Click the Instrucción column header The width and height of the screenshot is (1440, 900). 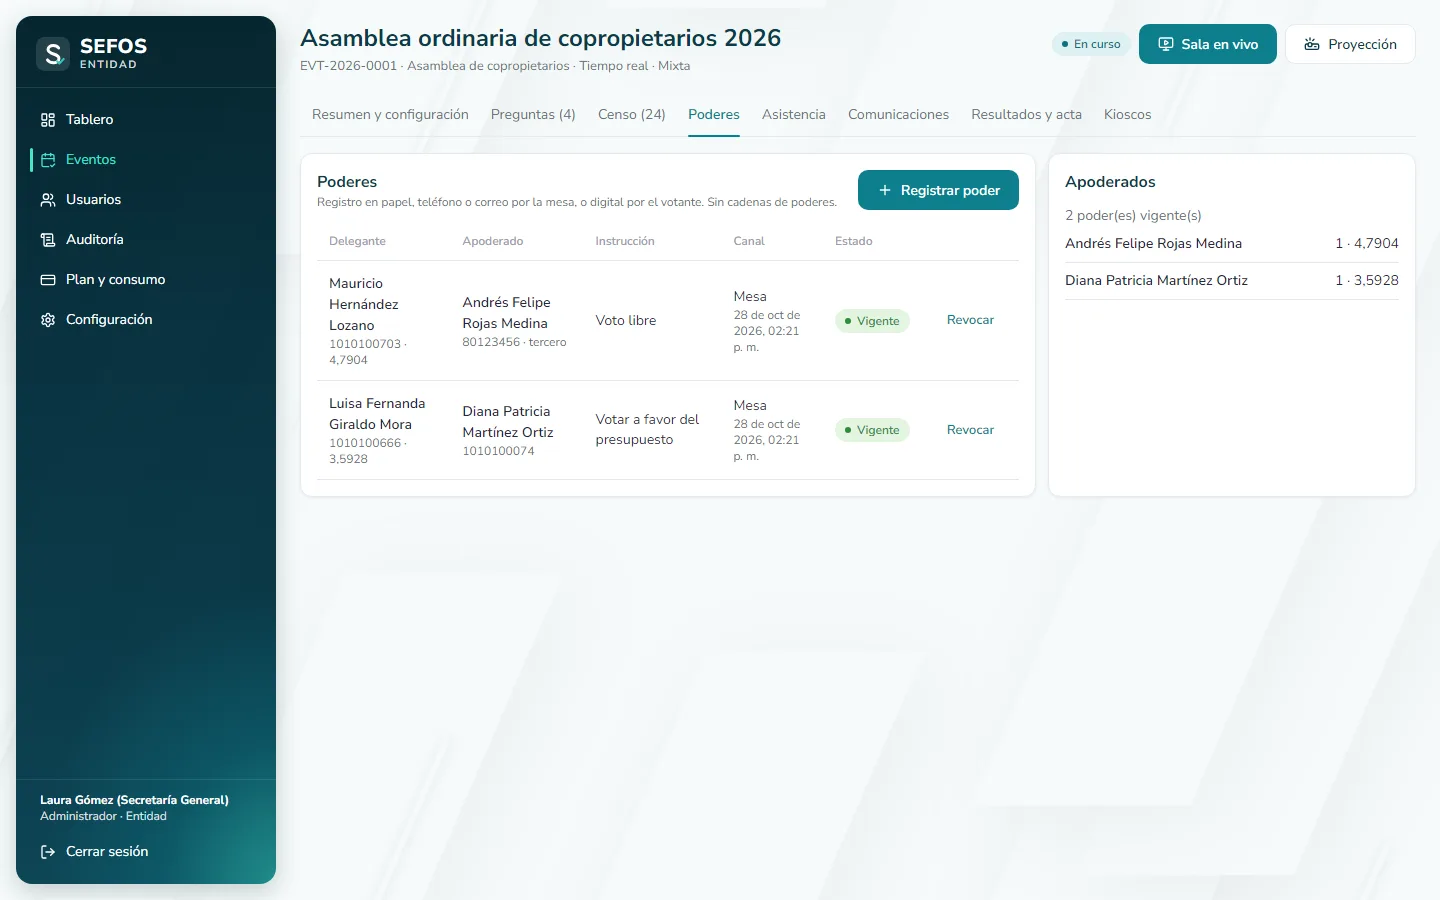coord(625,241)
